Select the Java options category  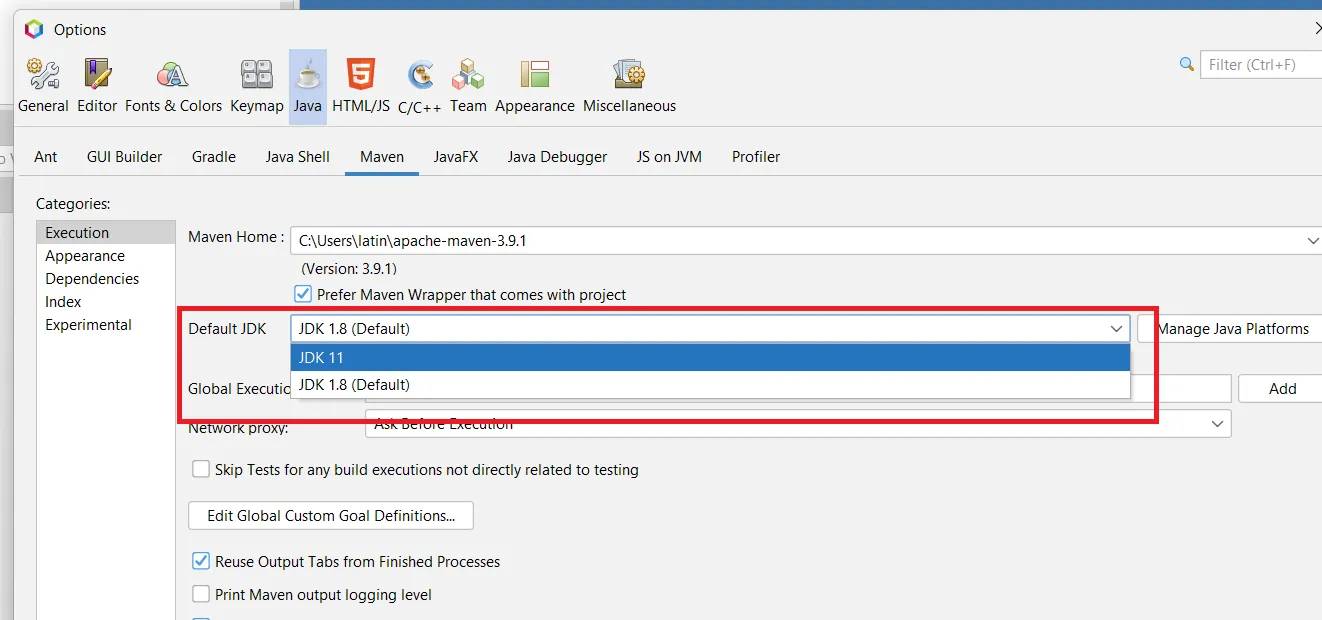coord(308,86)
